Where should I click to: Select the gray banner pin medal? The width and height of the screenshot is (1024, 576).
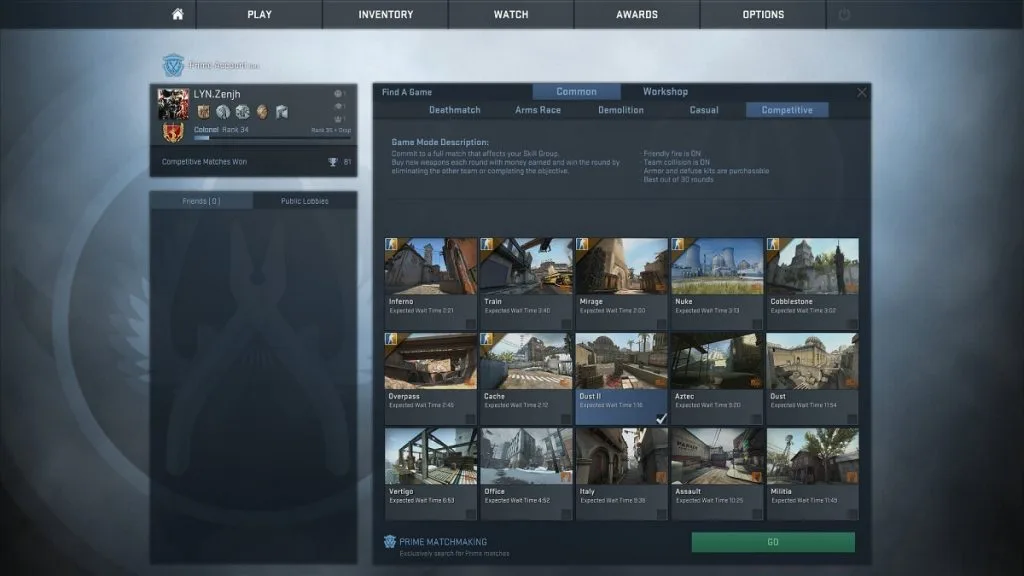[282, 112]
